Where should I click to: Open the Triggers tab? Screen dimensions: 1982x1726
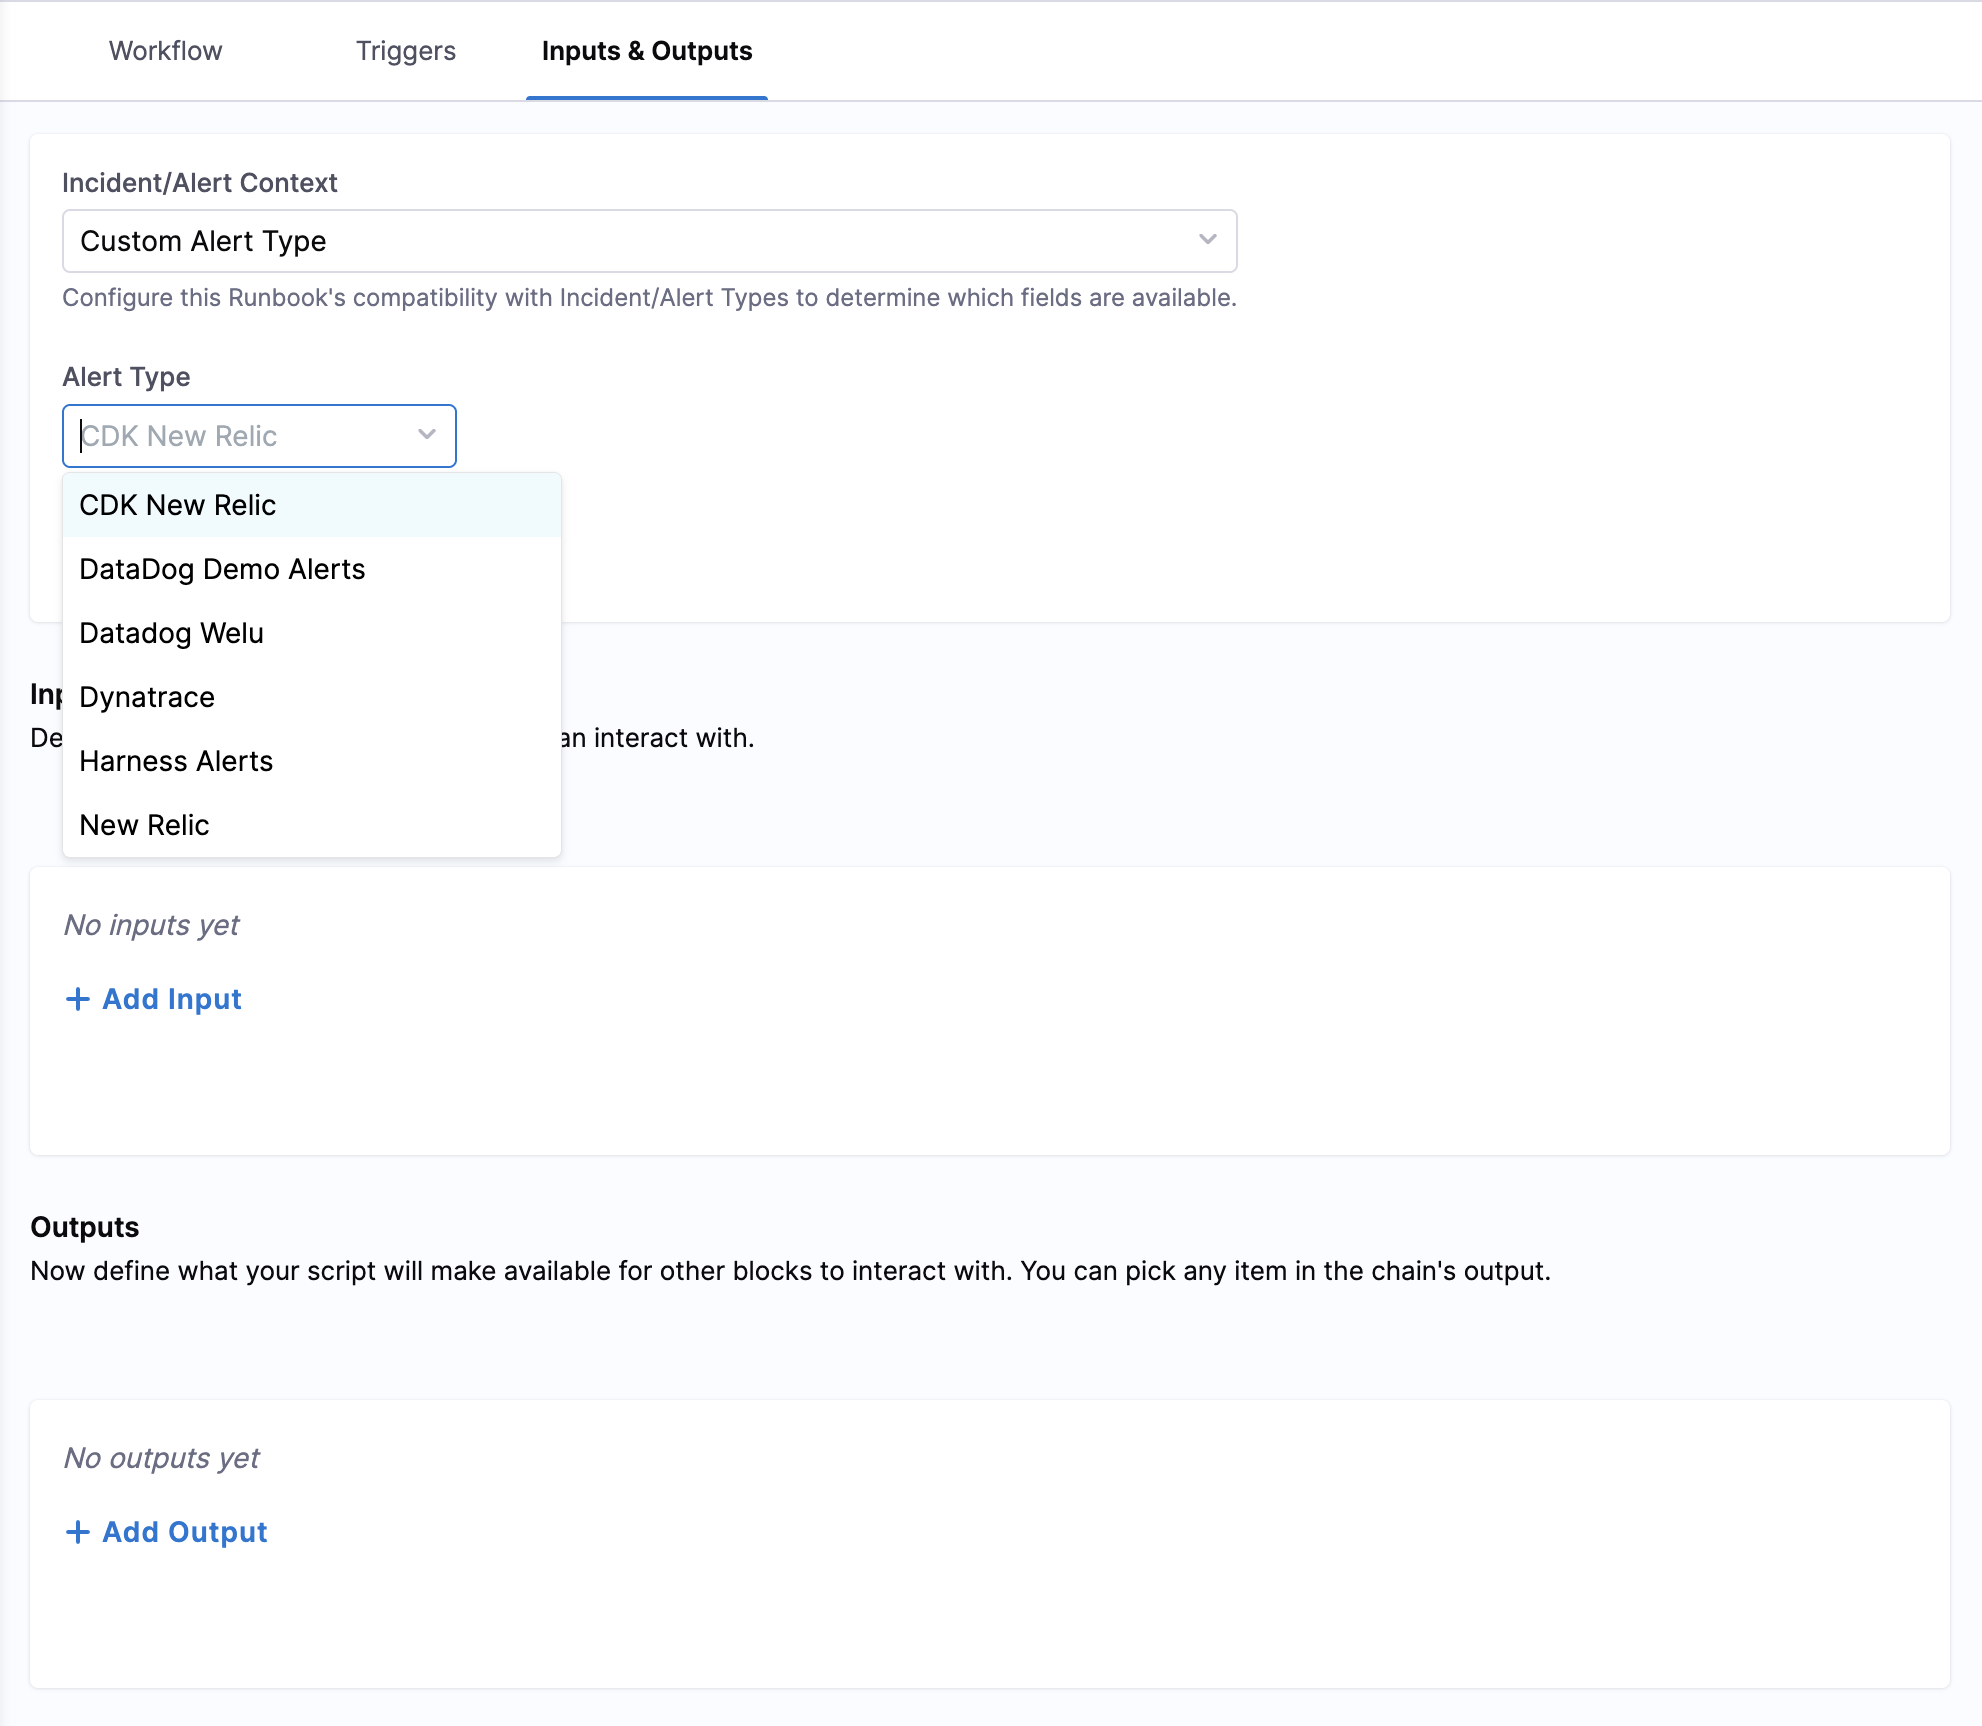point(405,51)
